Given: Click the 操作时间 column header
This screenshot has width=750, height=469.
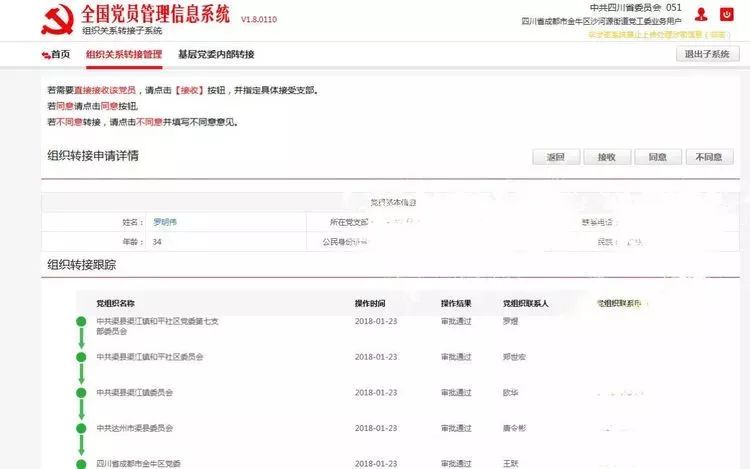Looking at the screenshot, I should [x=370, y=303].
